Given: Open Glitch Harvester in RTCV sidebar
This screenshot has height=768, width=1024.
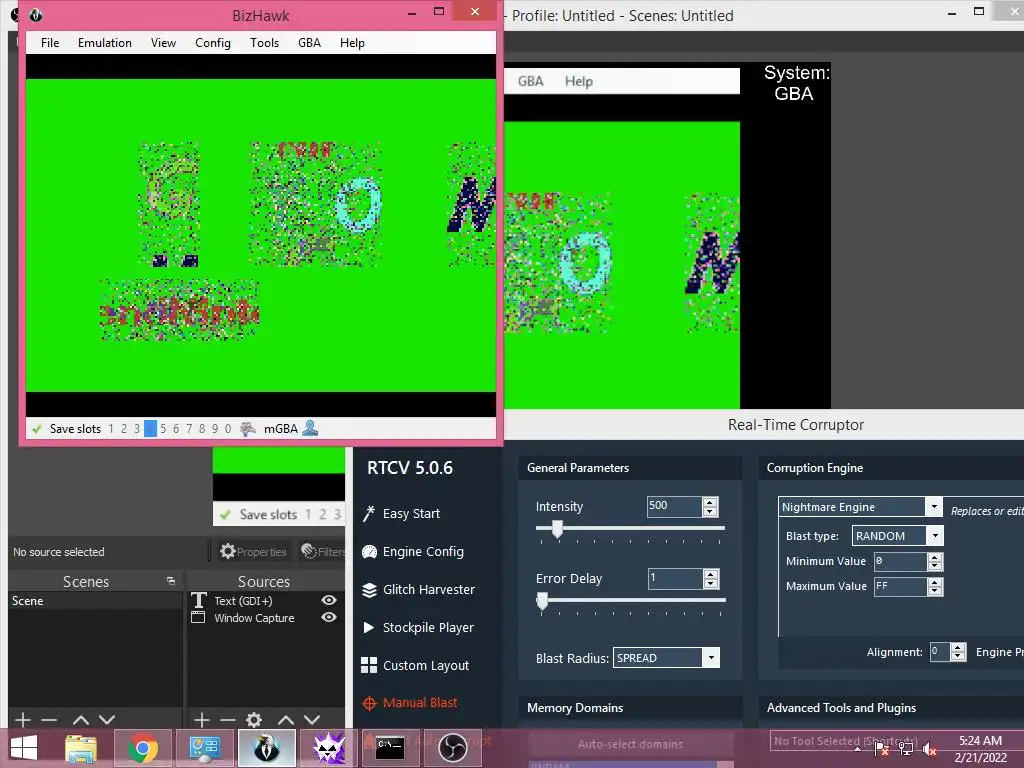Looking at the screenshot, I should pos(418,590).
